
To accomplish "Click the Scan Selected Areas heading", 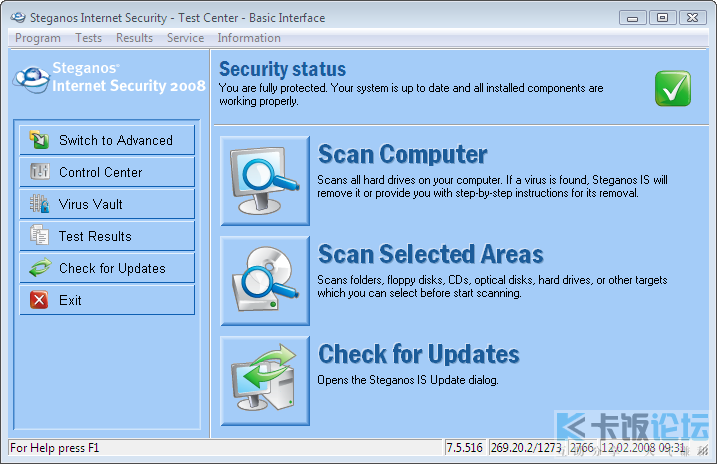I will tap(430, 254).
